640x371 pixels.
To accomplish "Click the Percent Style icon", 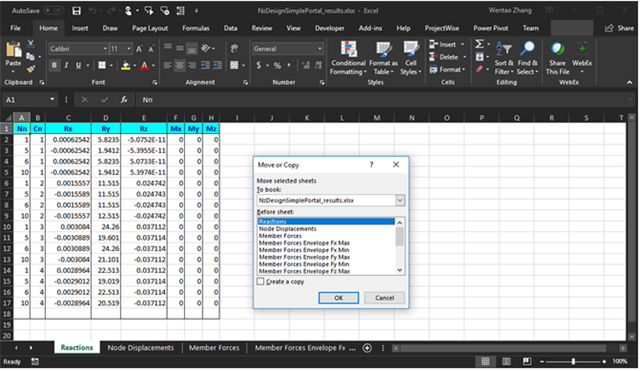I will 277,65.
